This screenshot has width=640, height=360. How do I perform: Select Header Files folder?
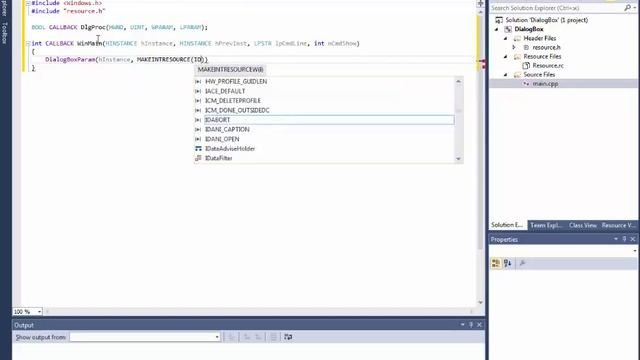click(539, 38)
